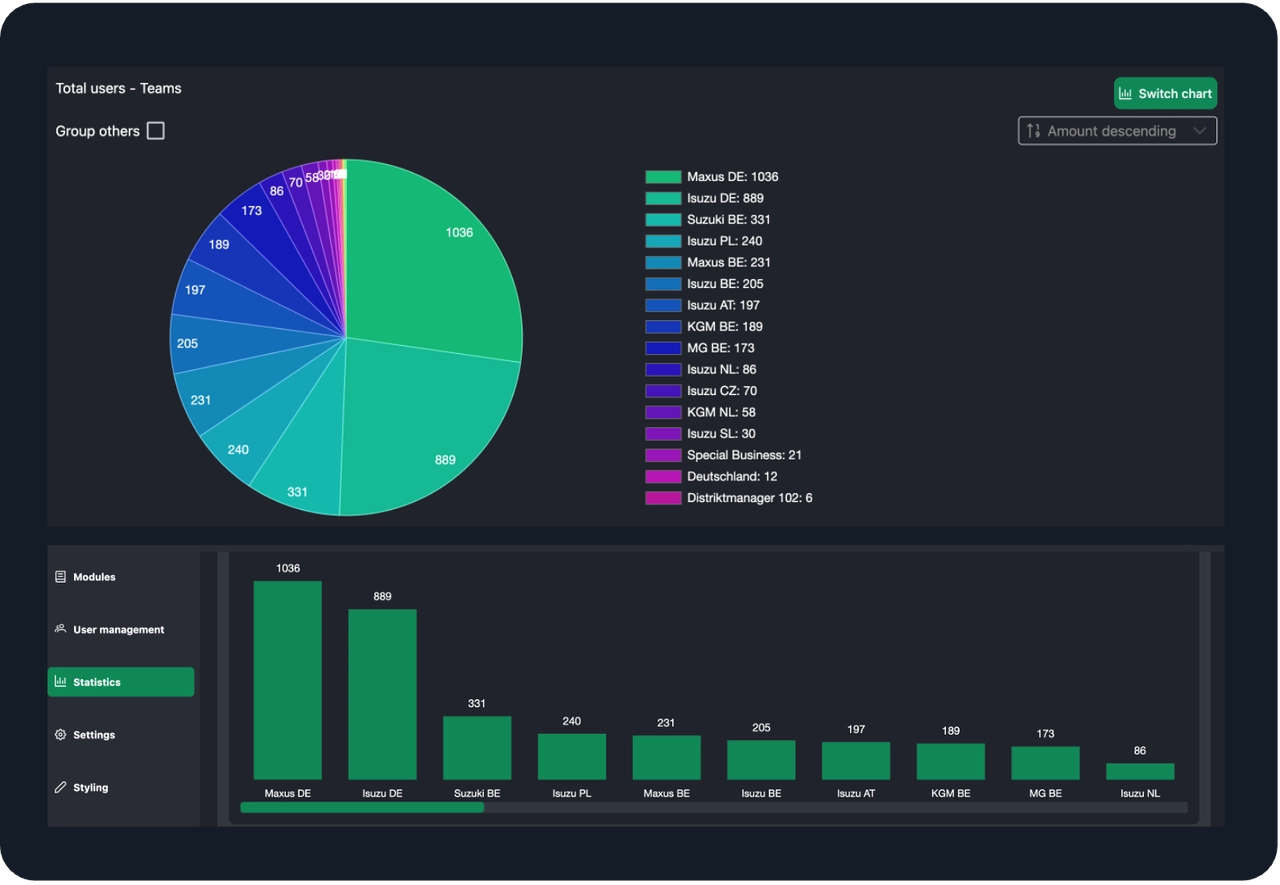Toggle Isuzu DE legend color swatch
Viewport: 1280px width, 885px height.
coord(663,198)
